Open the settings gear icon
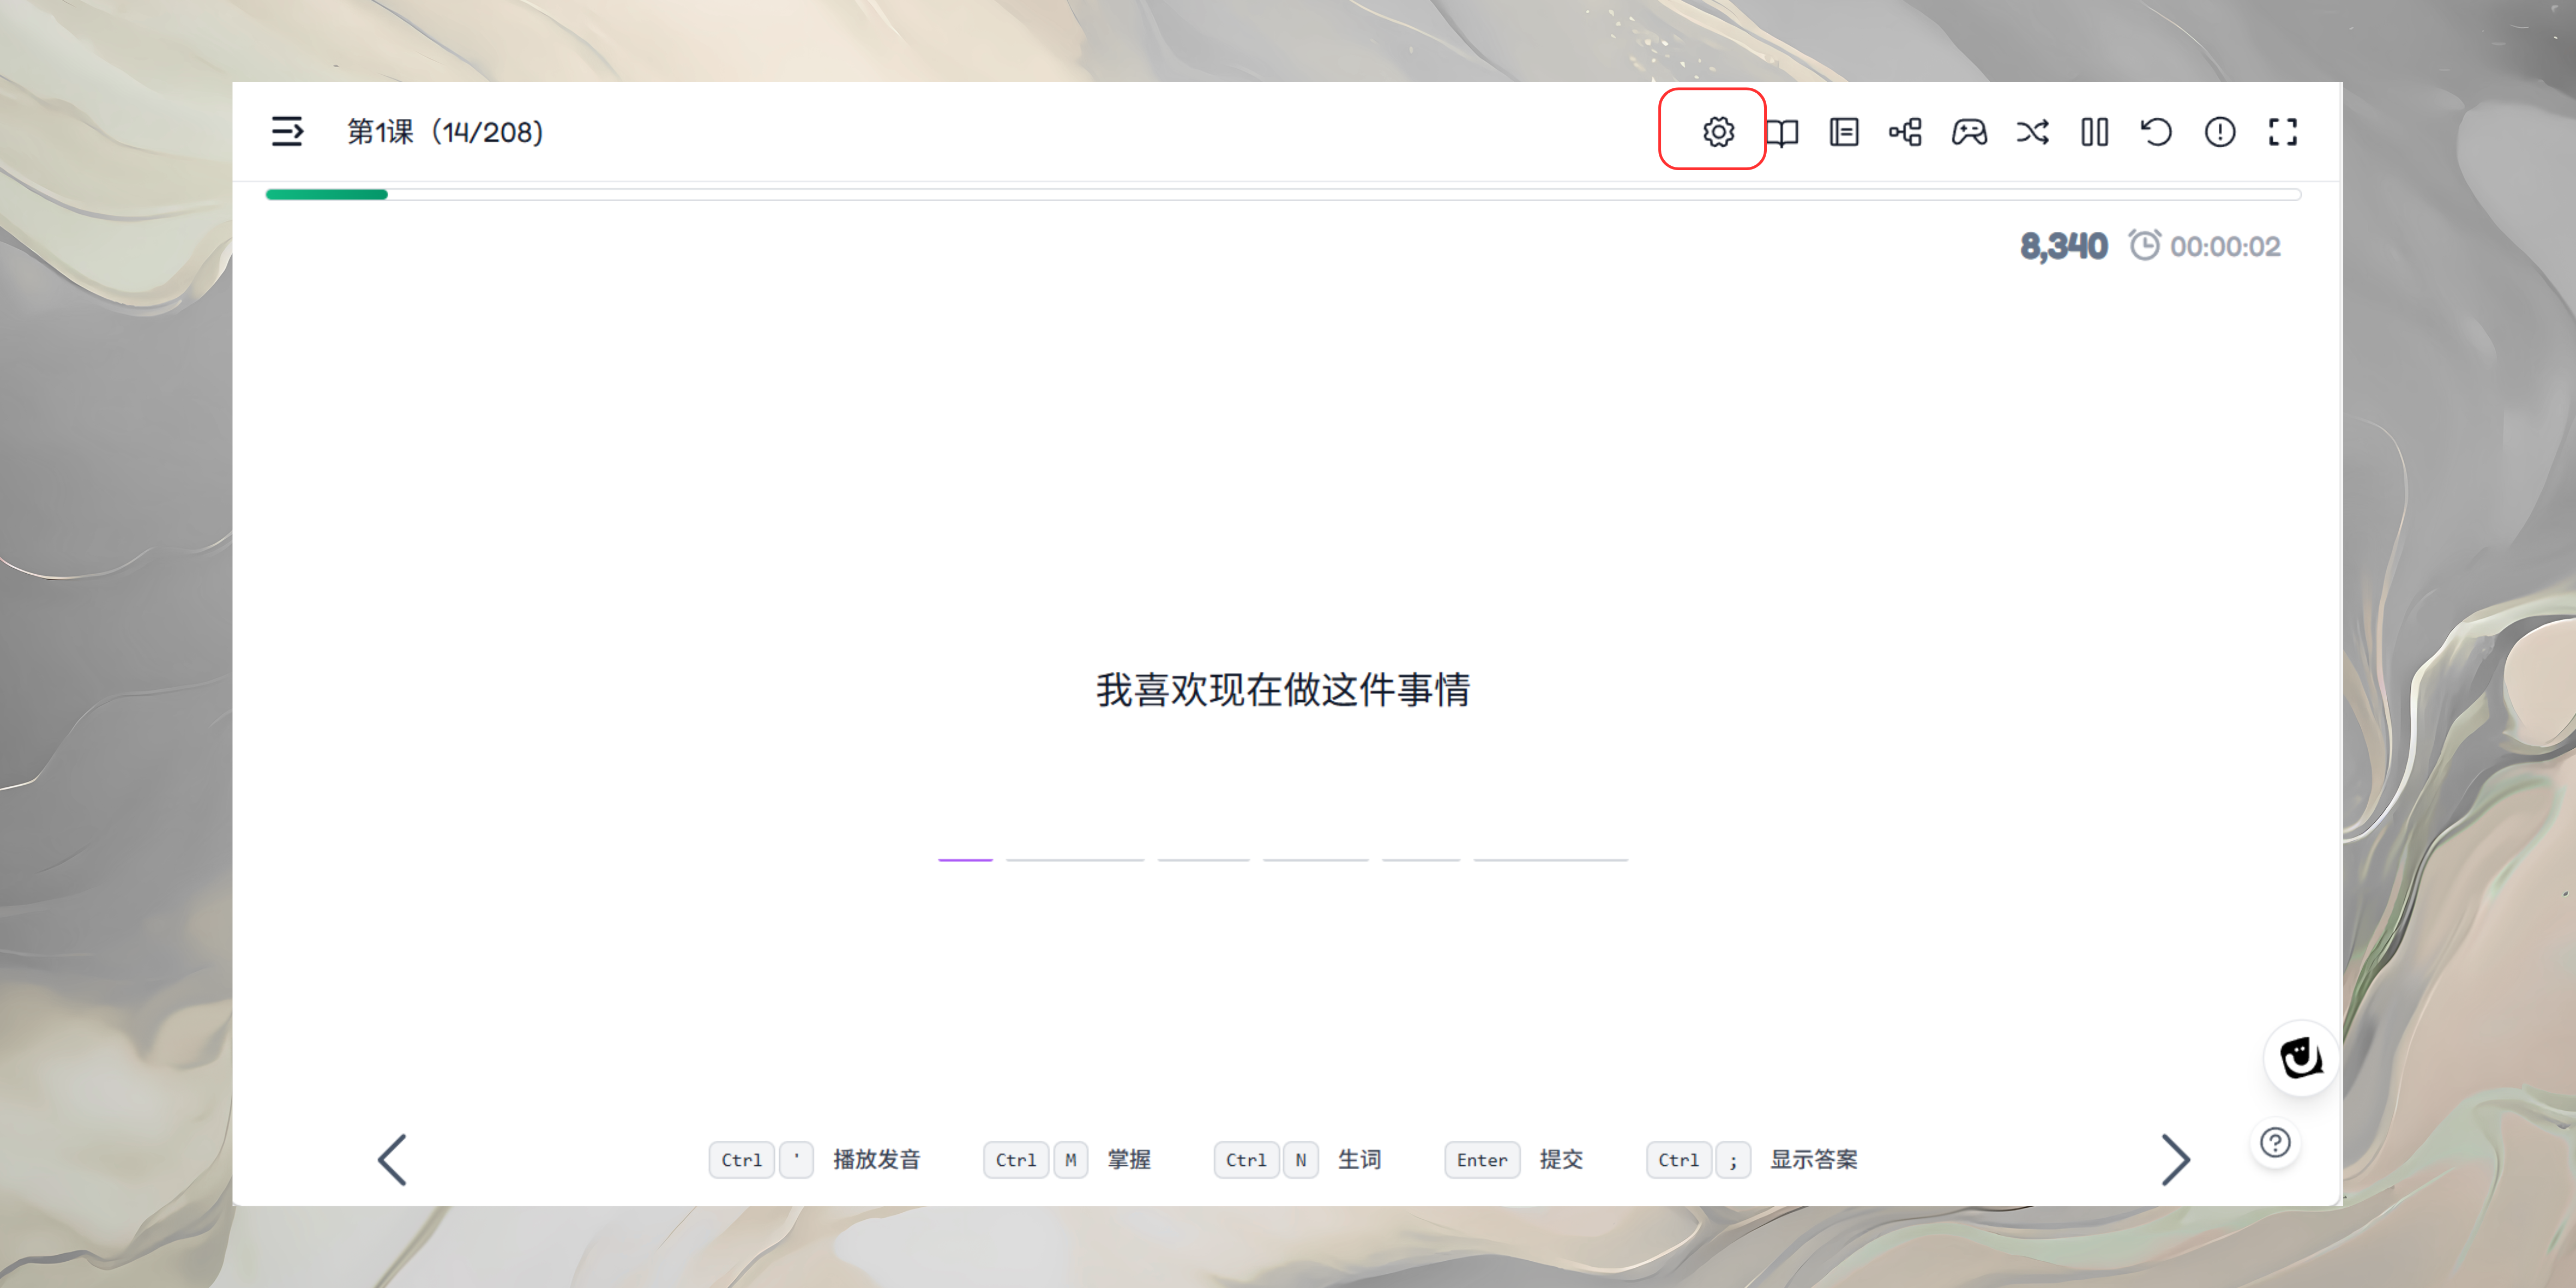2576x1288 pixels. point(1718,131)
